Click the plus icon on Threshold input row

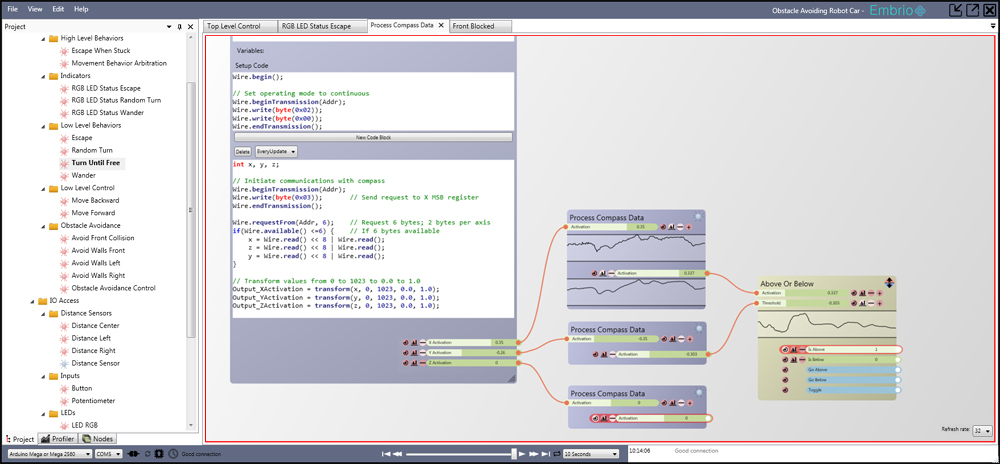pos(879,303)
